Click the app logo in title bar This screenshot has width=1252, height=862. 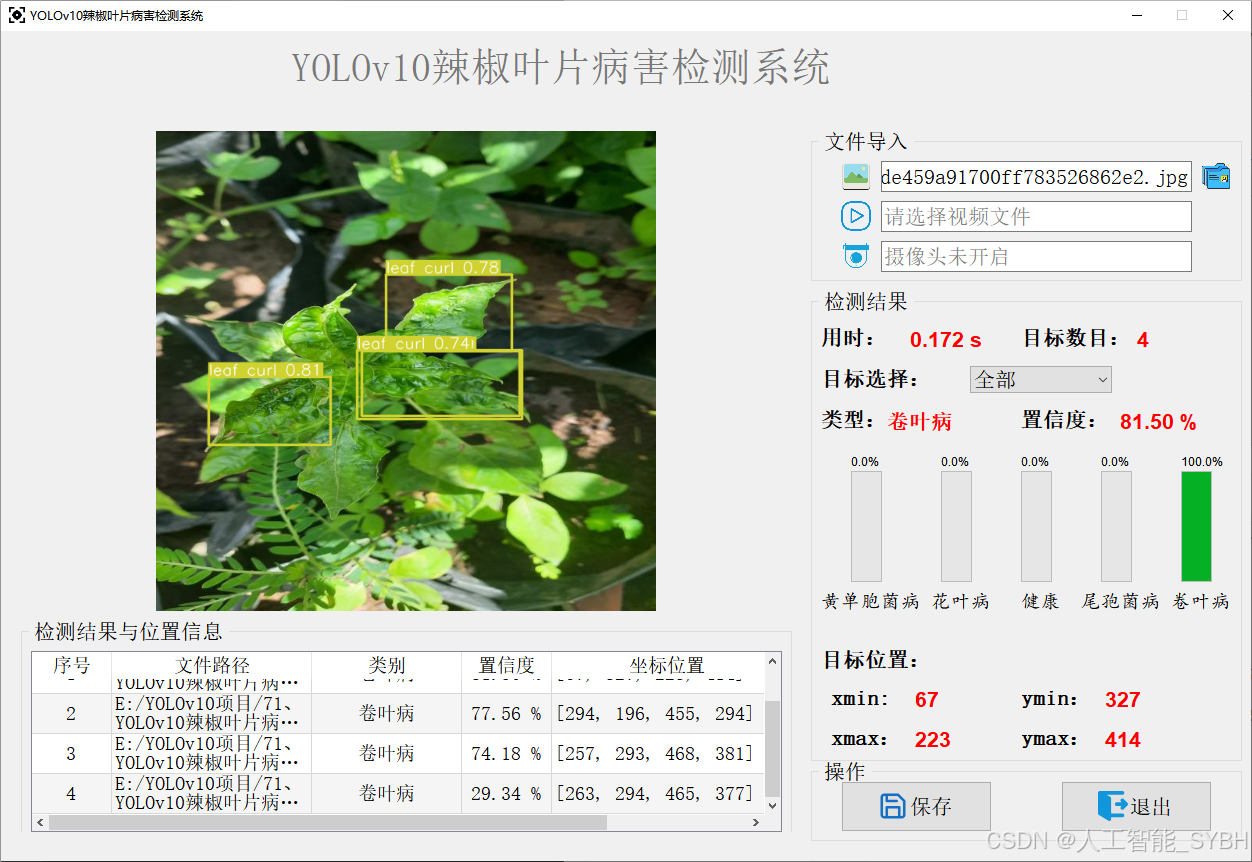tap(17, 15)
